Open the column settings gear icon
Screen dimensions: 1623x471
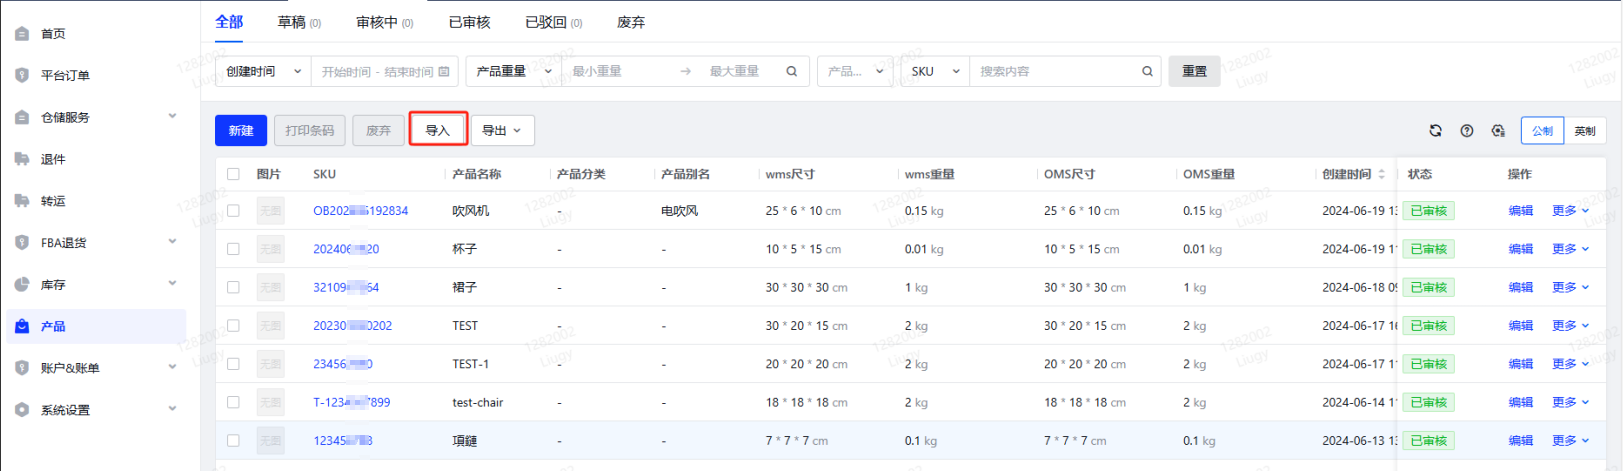pyautogui.click(x=1497, y=131)
